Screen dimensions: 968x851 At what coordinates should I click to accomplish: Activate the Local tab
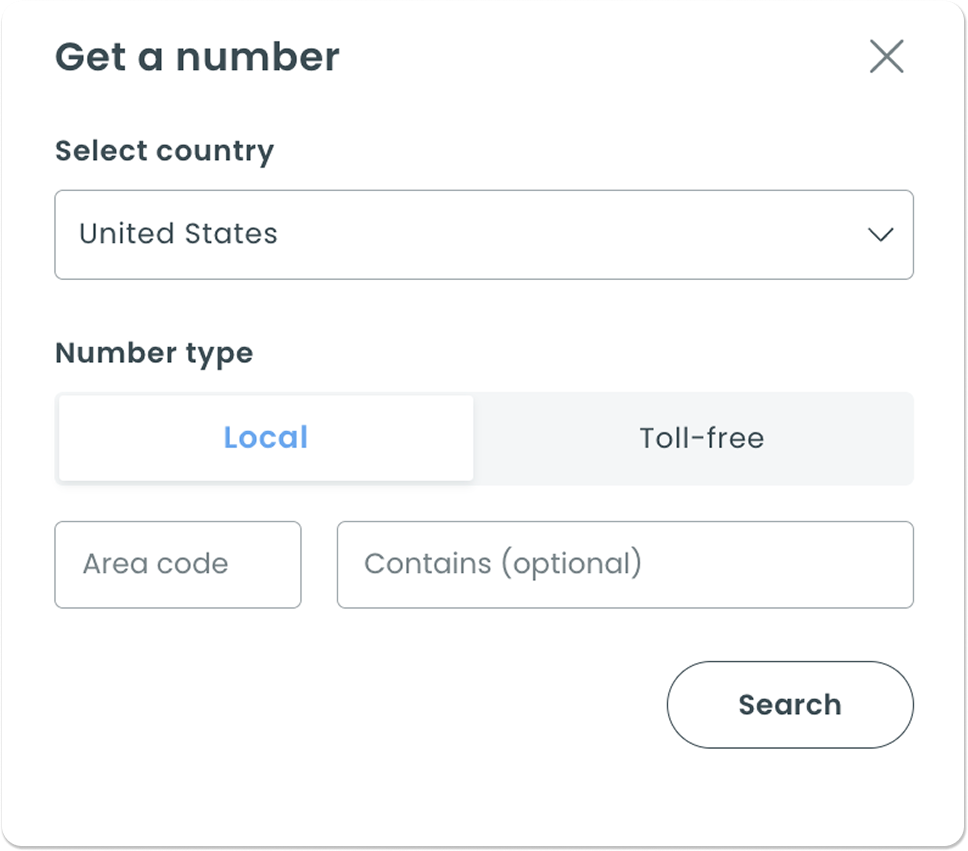[265, 438]
